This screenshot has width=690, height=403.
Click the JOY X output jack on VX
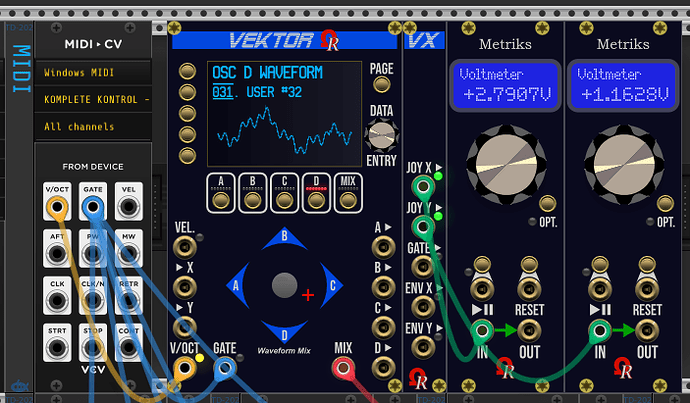point(423,187)
